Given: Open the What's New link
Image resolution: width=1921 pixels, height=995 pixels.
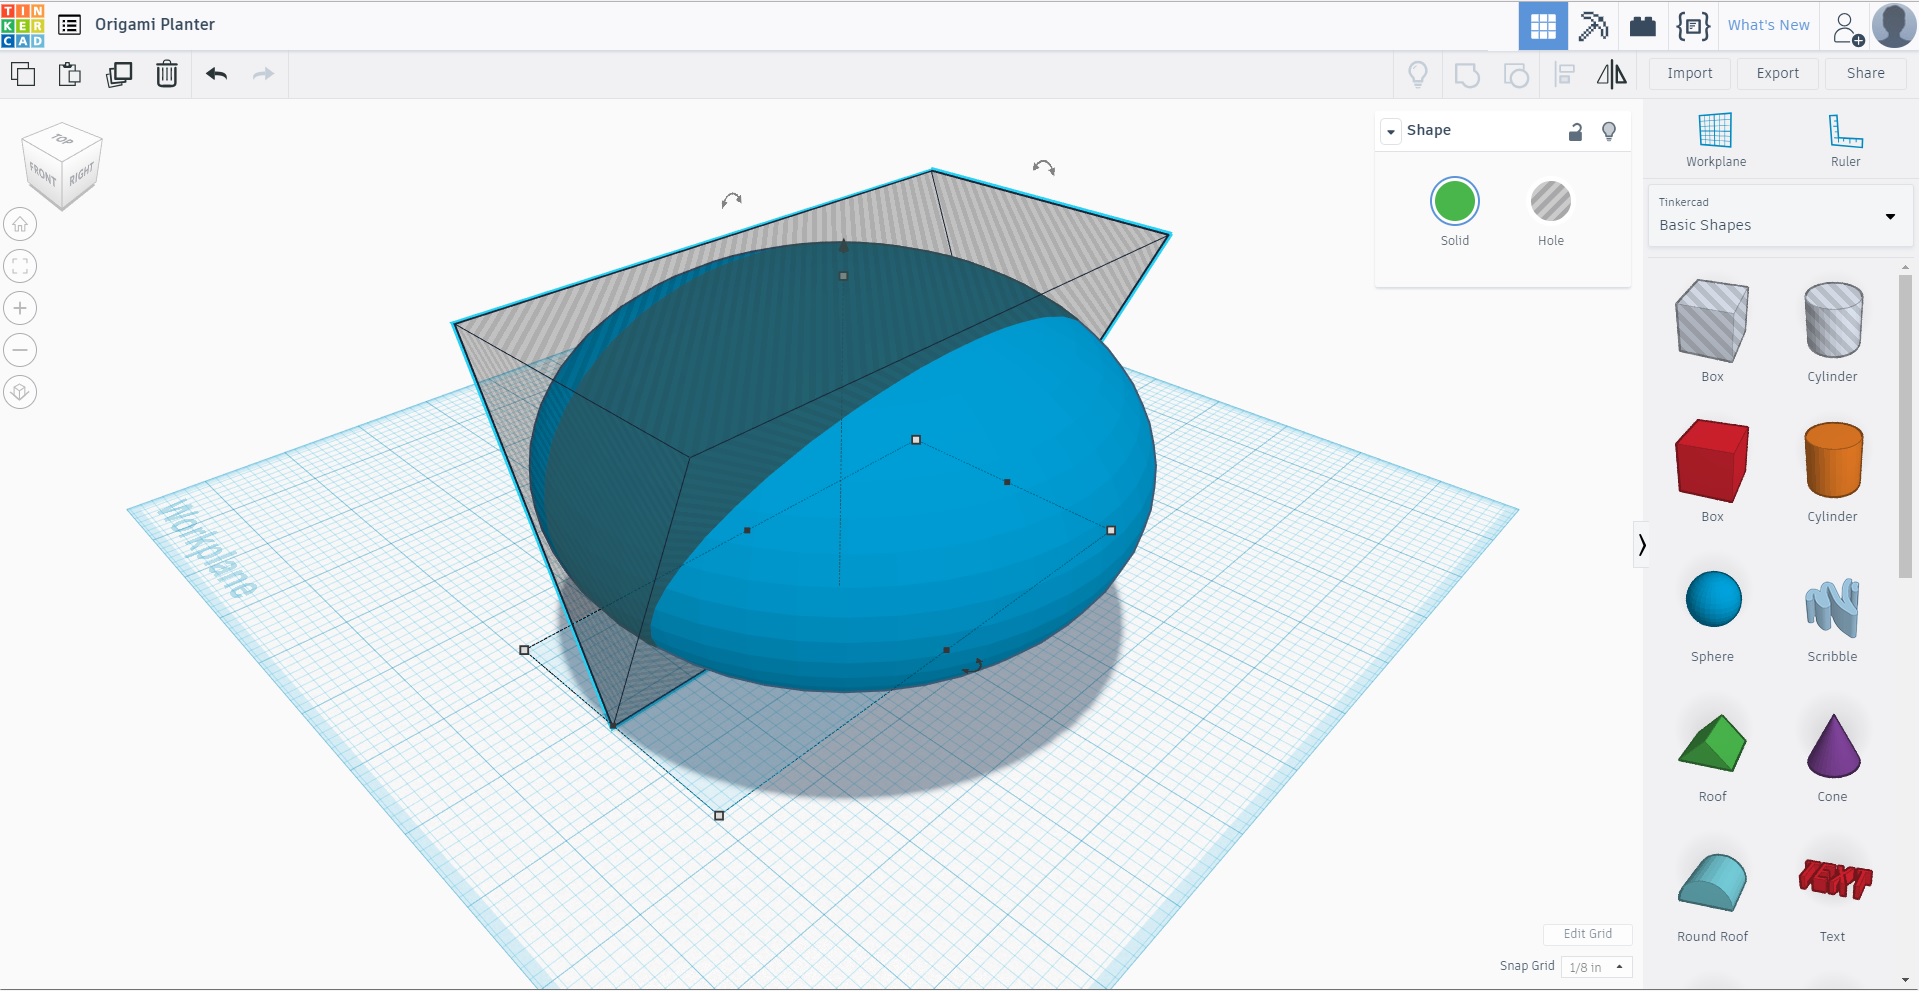Looking at the screenshot, I should tap(1769, 26).
